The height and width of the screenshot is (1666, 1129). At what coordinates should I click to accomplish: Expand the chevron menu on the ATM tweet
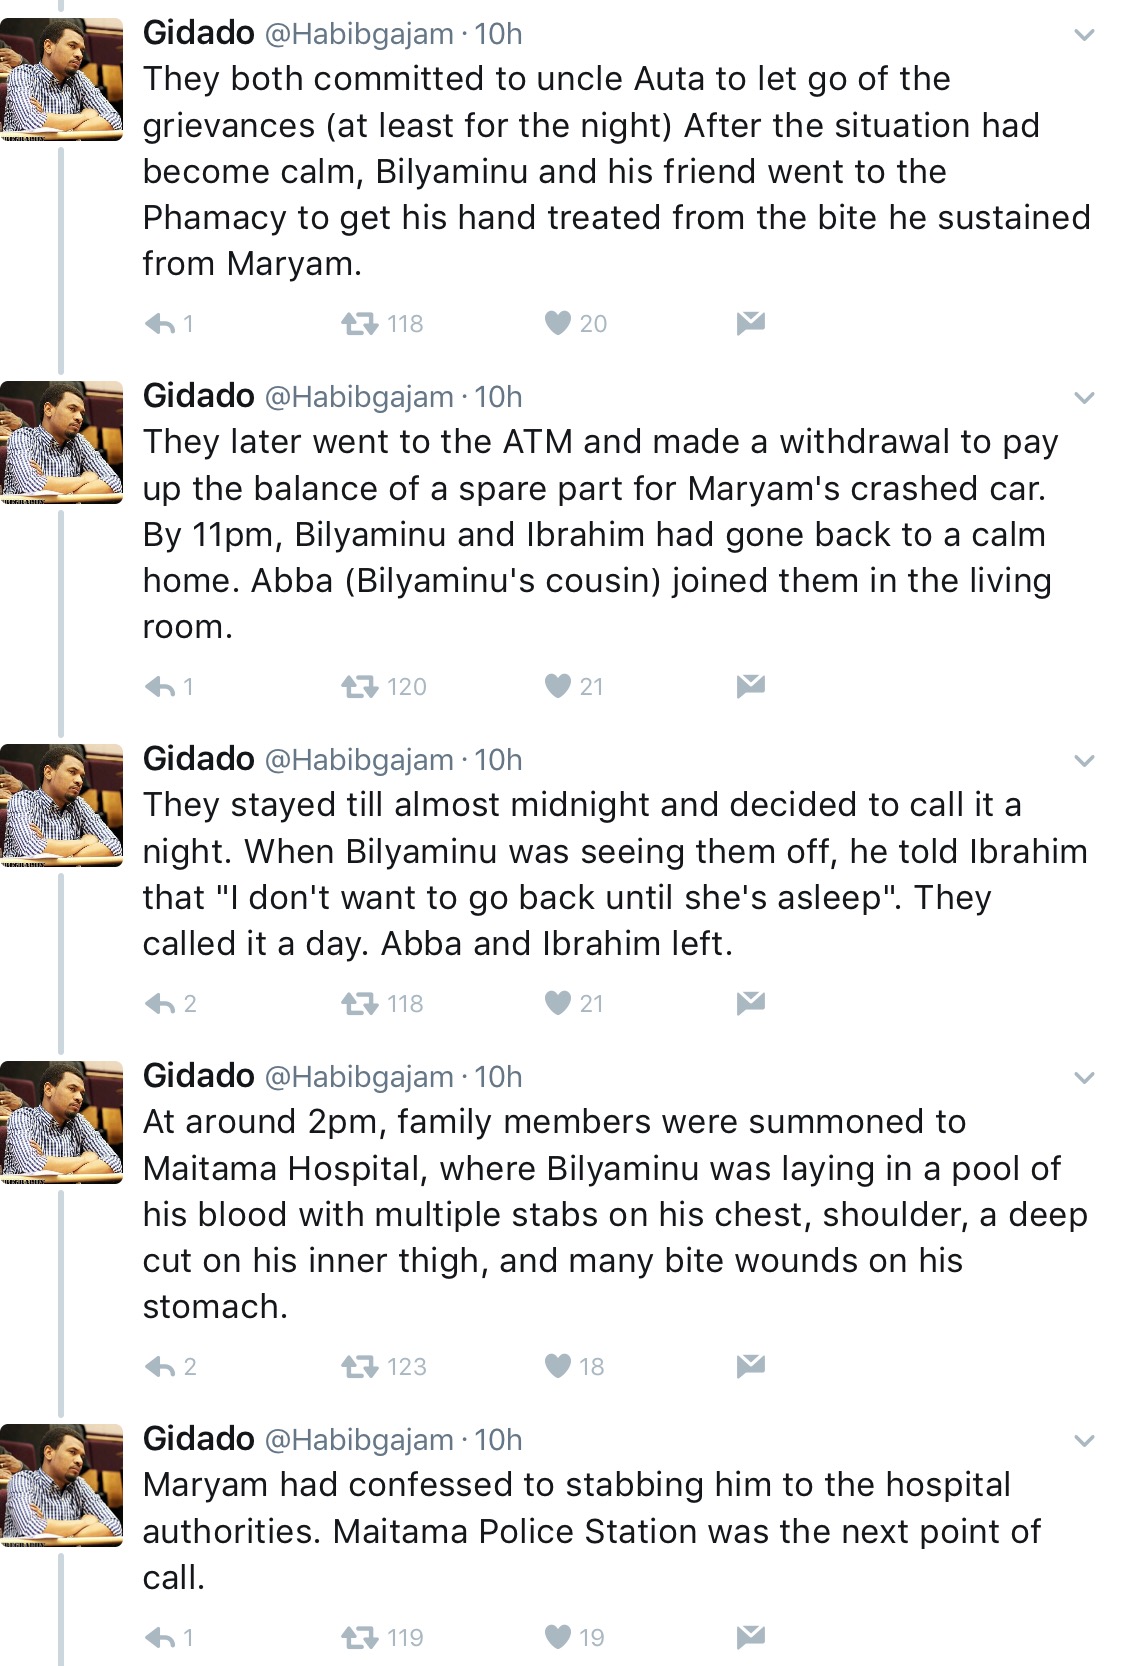[1084, 398]
